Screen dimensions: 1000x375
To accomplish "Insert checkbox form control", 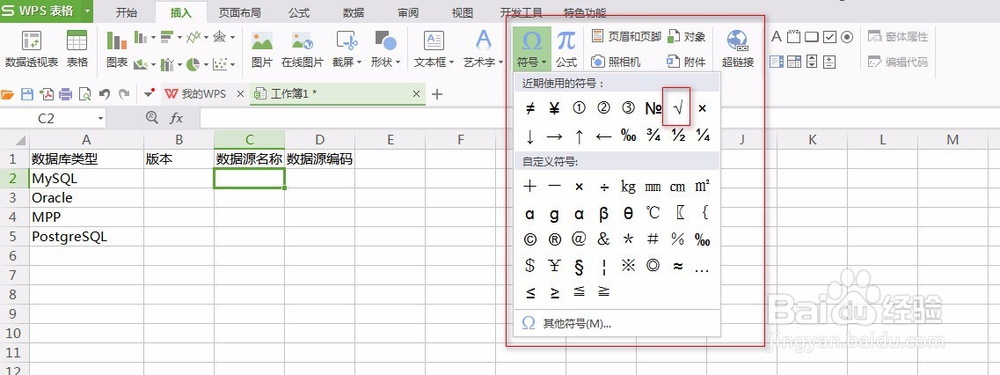I will tap(829, 37).
